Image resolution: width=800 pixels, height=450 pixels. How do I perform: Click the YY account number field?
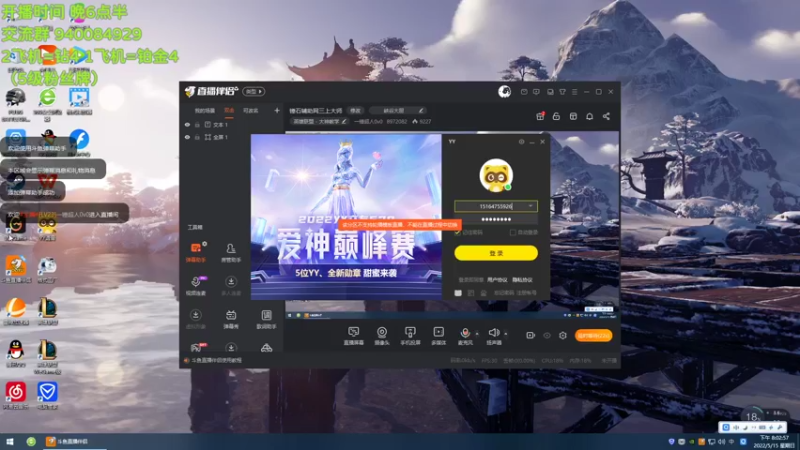click(496, 206)
